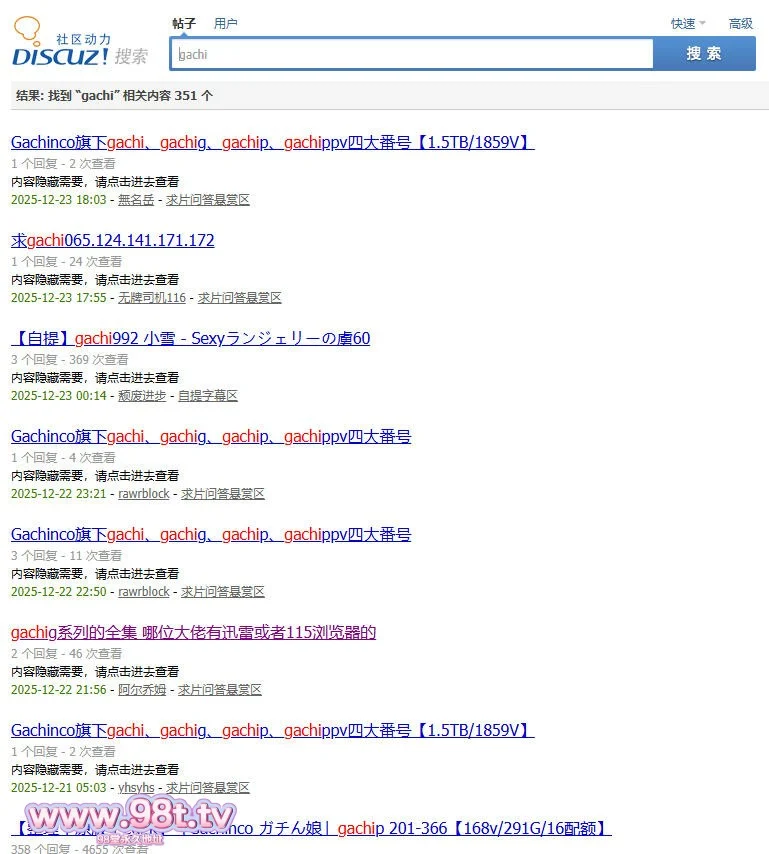Focus the search box containing gachi

pos(412,54)
